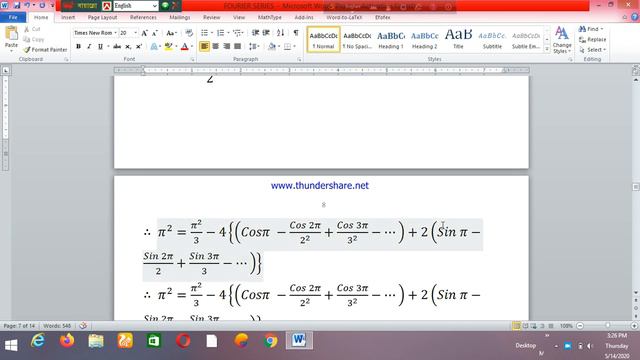The height and width of the screenshot is (360, 640).
Task: Center the paragraph text
Action: pyautogui.click(x=216, y=47)
